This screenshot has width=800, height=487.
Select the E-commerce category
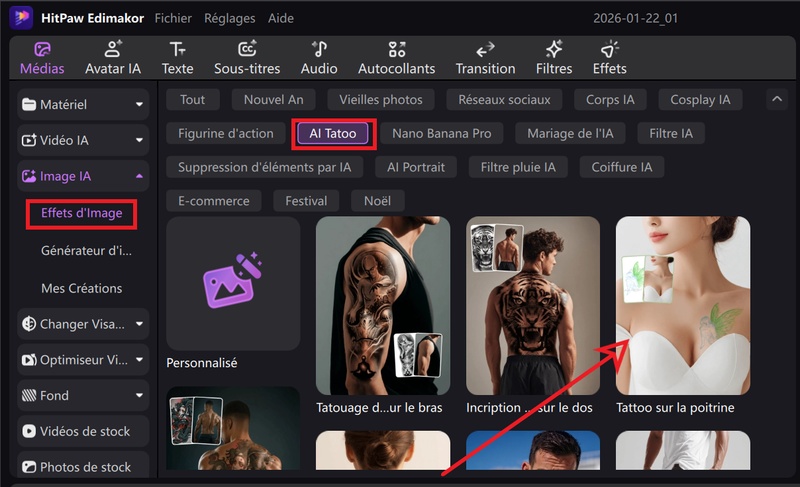click(214, 201)
